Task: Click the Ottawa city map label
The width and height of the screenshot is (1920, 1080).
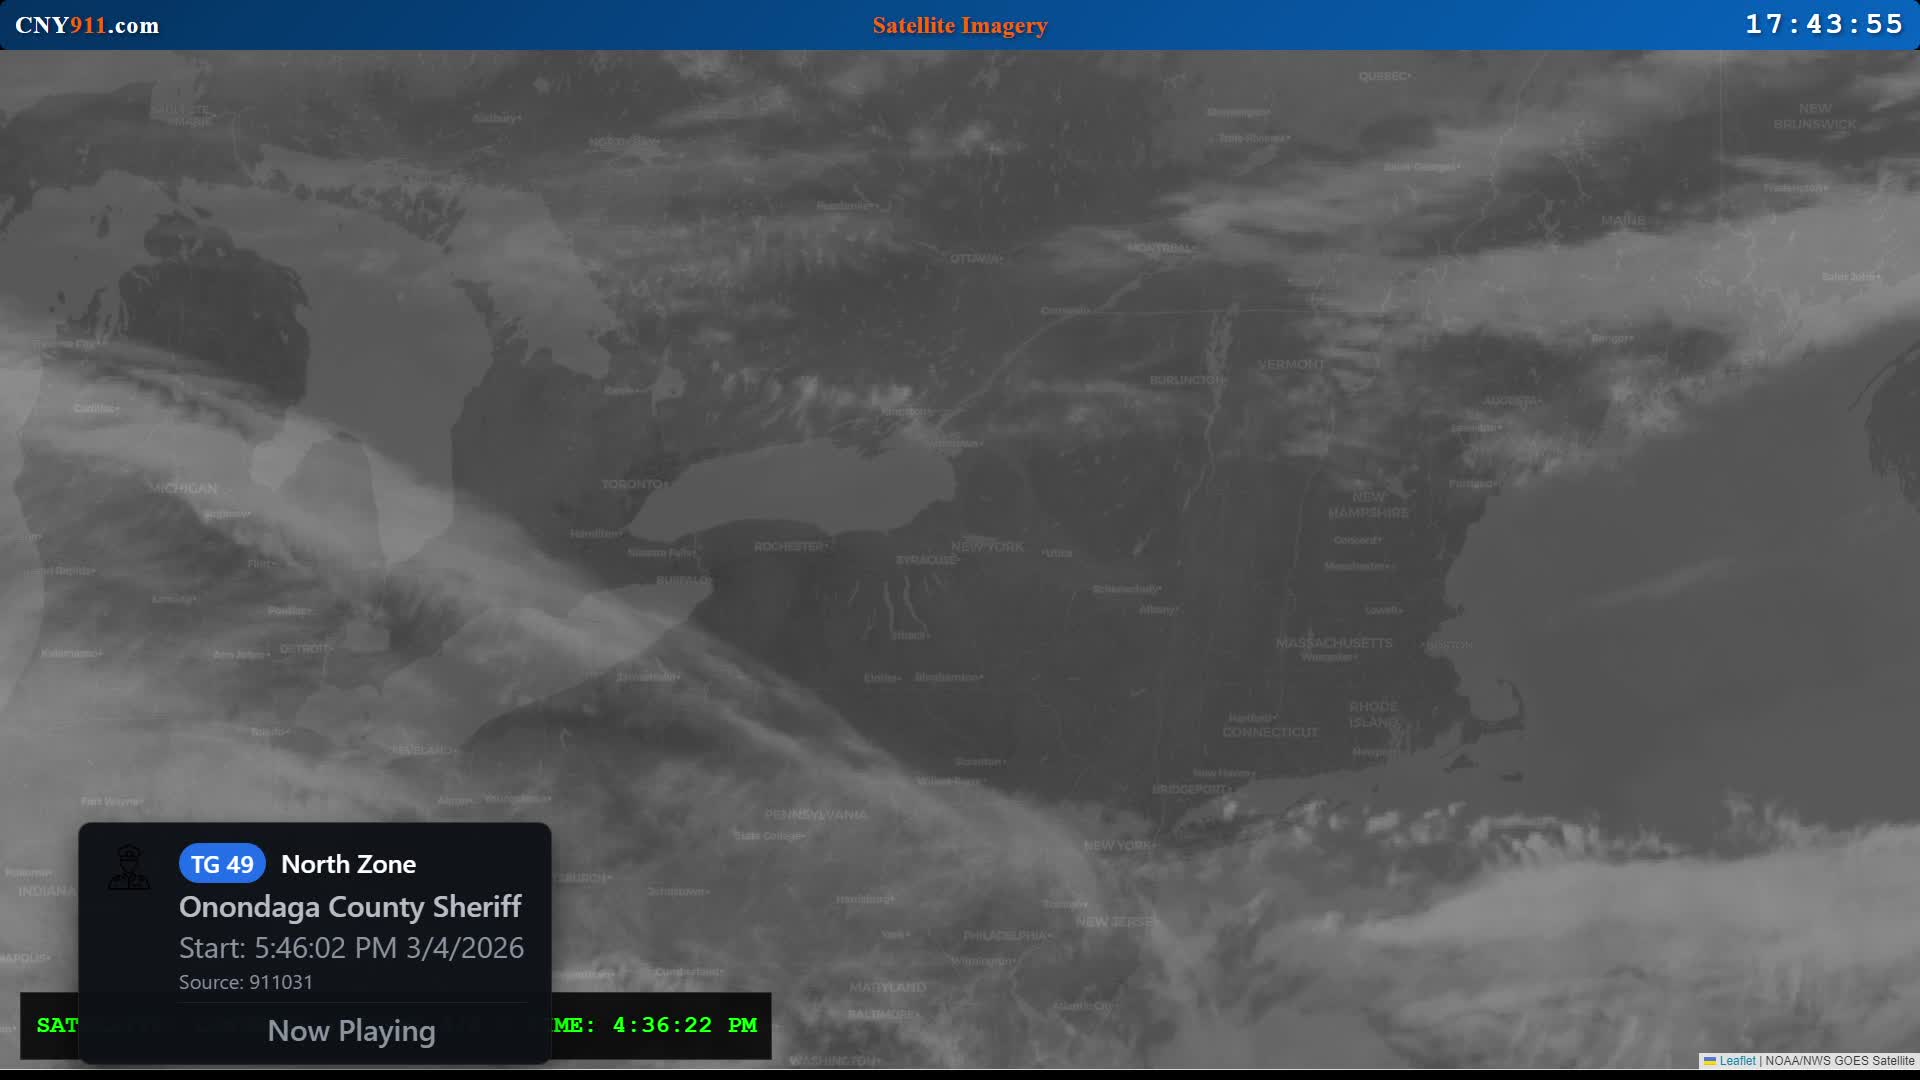Action: 975,259
